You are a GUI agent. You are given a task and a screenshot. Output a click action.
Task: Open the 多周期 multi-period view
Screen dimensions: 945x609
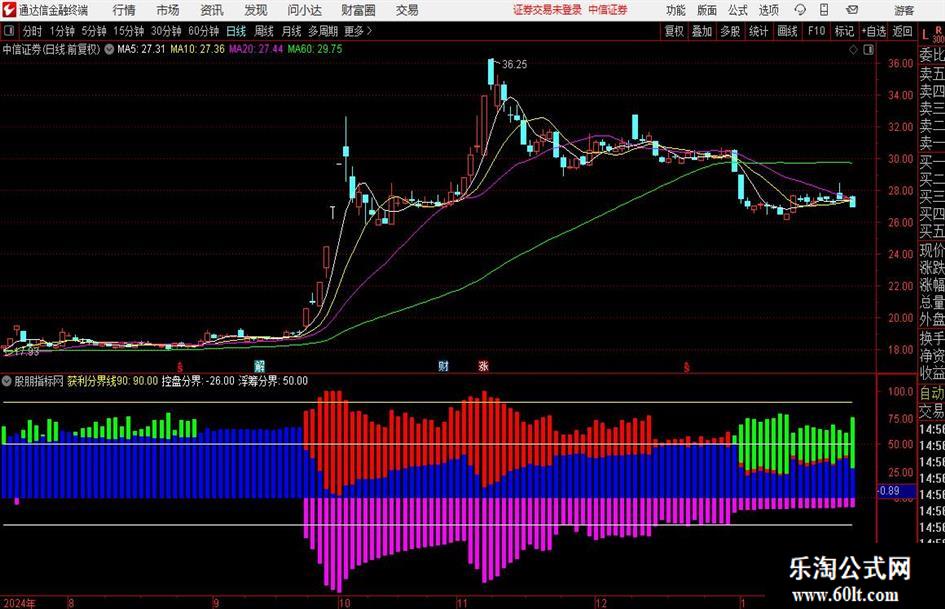[x=323, y=31]
